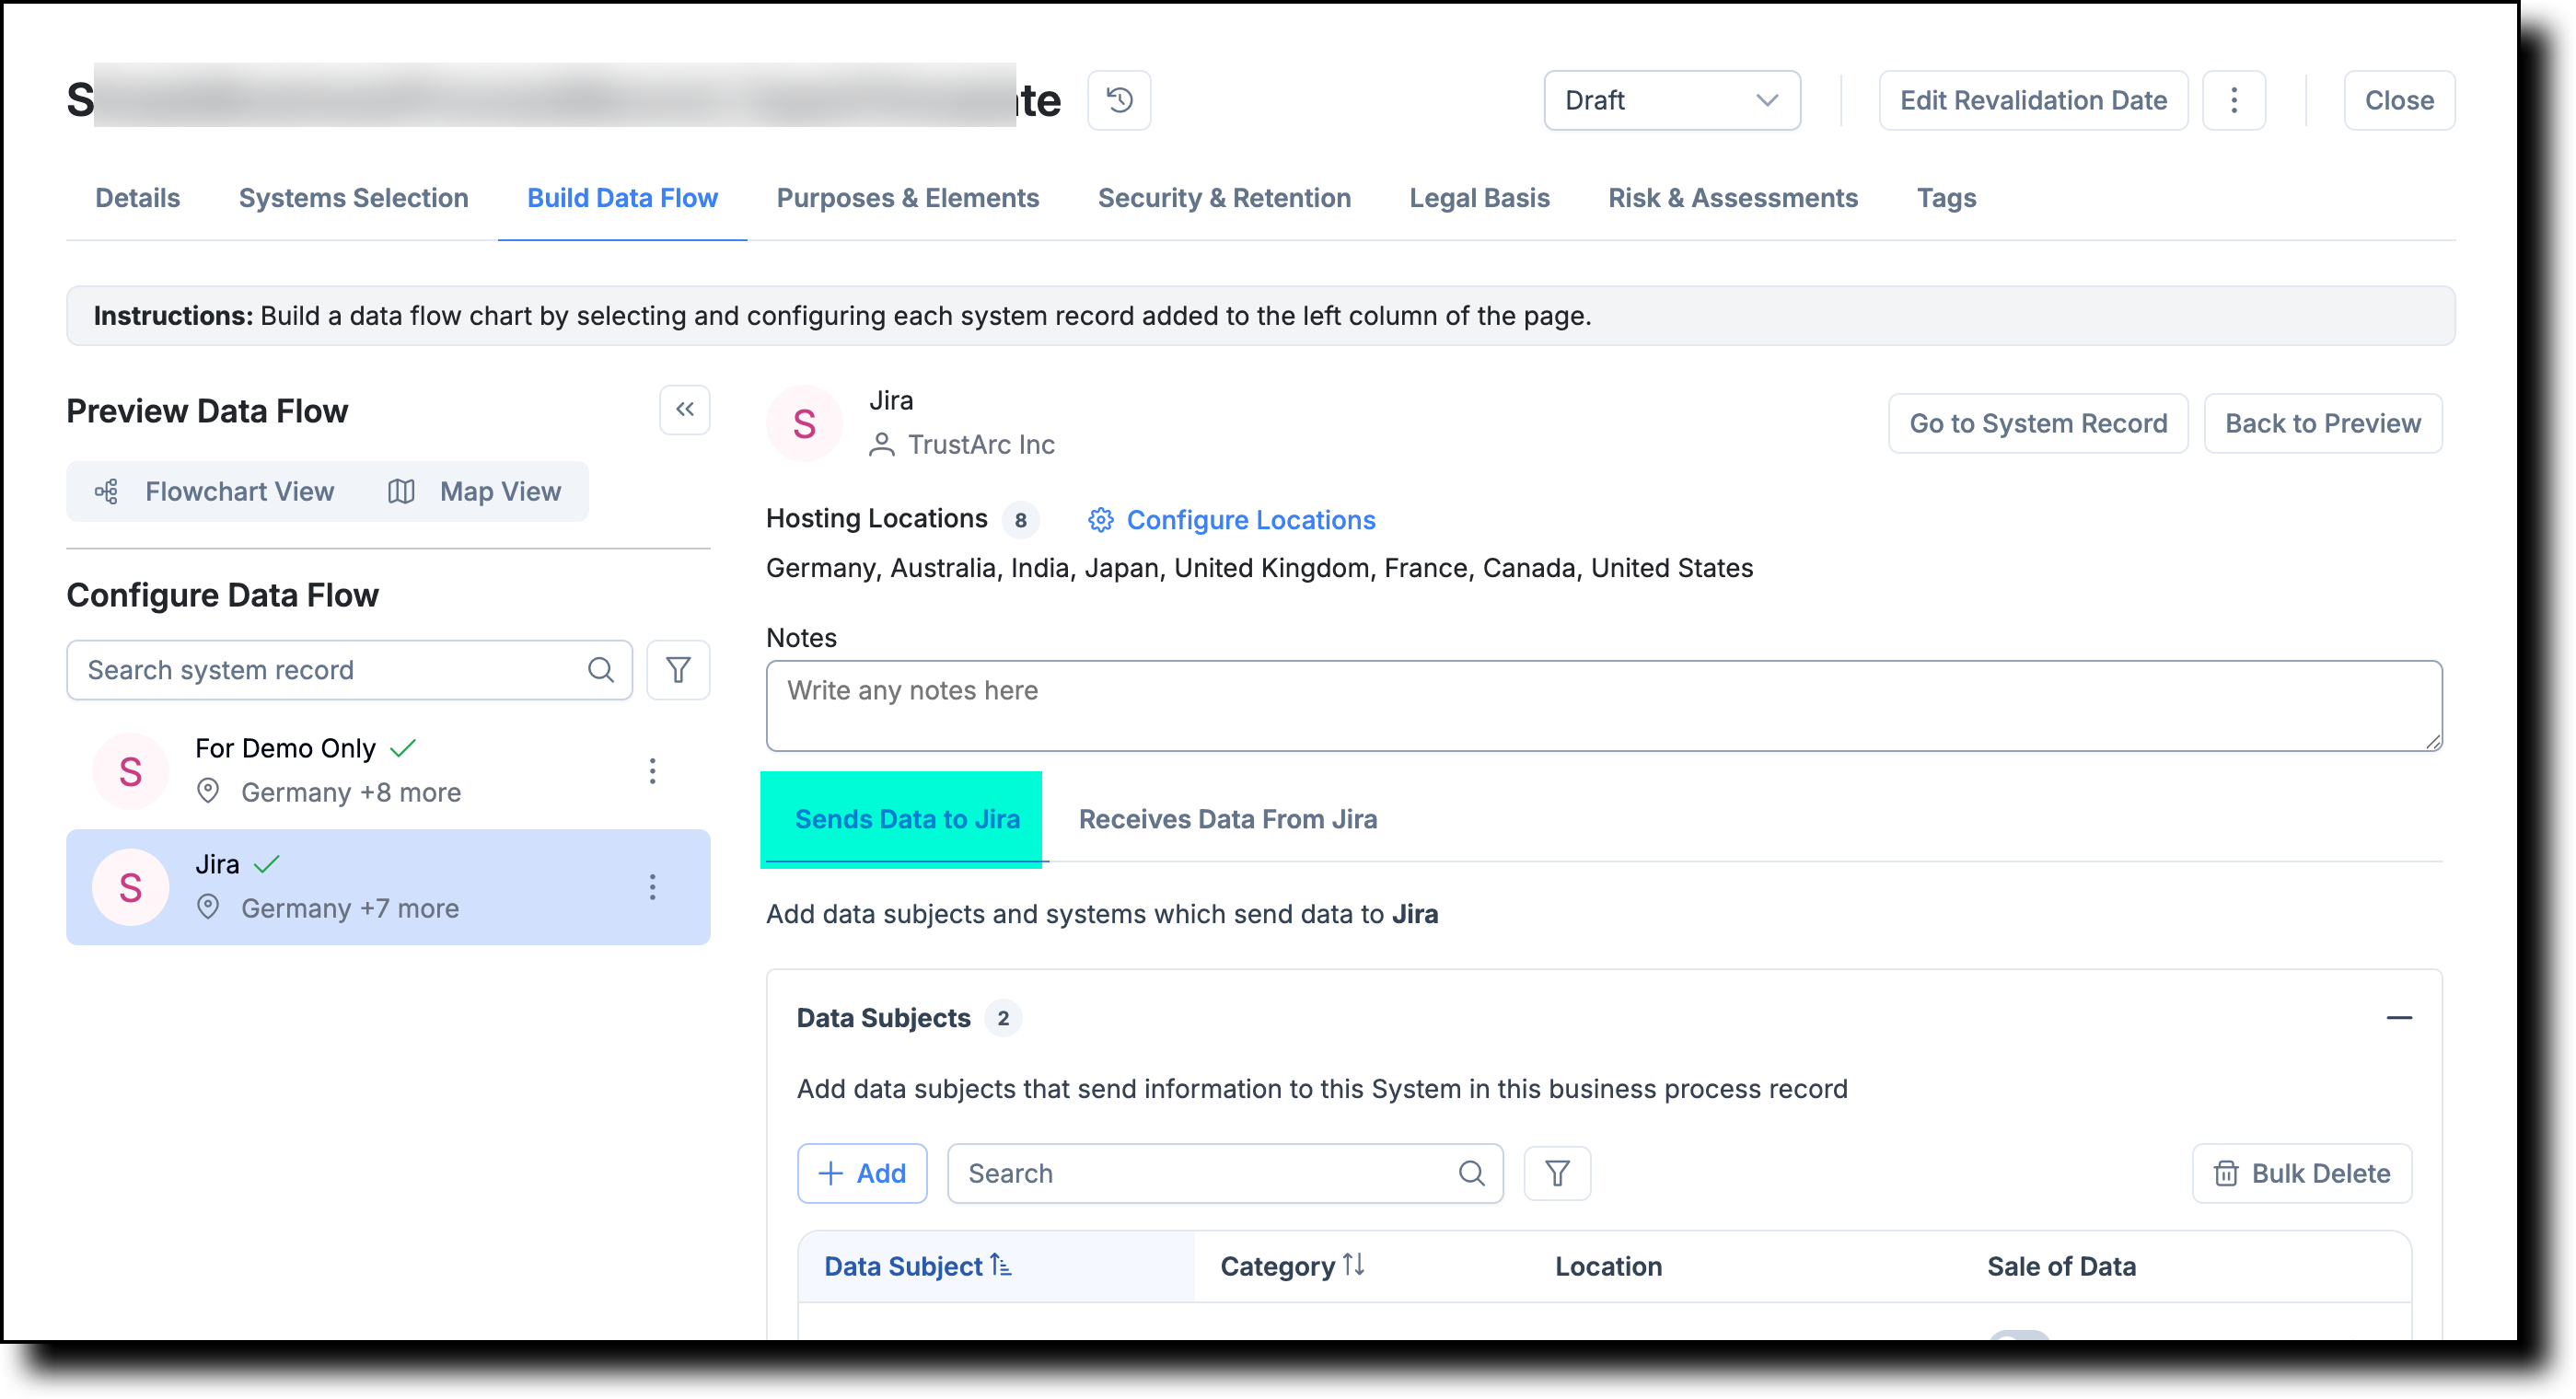Open filter icon in Data Subjects section
The height and width of the screenshot is (1399, 2576).
coord(1557,1173)
